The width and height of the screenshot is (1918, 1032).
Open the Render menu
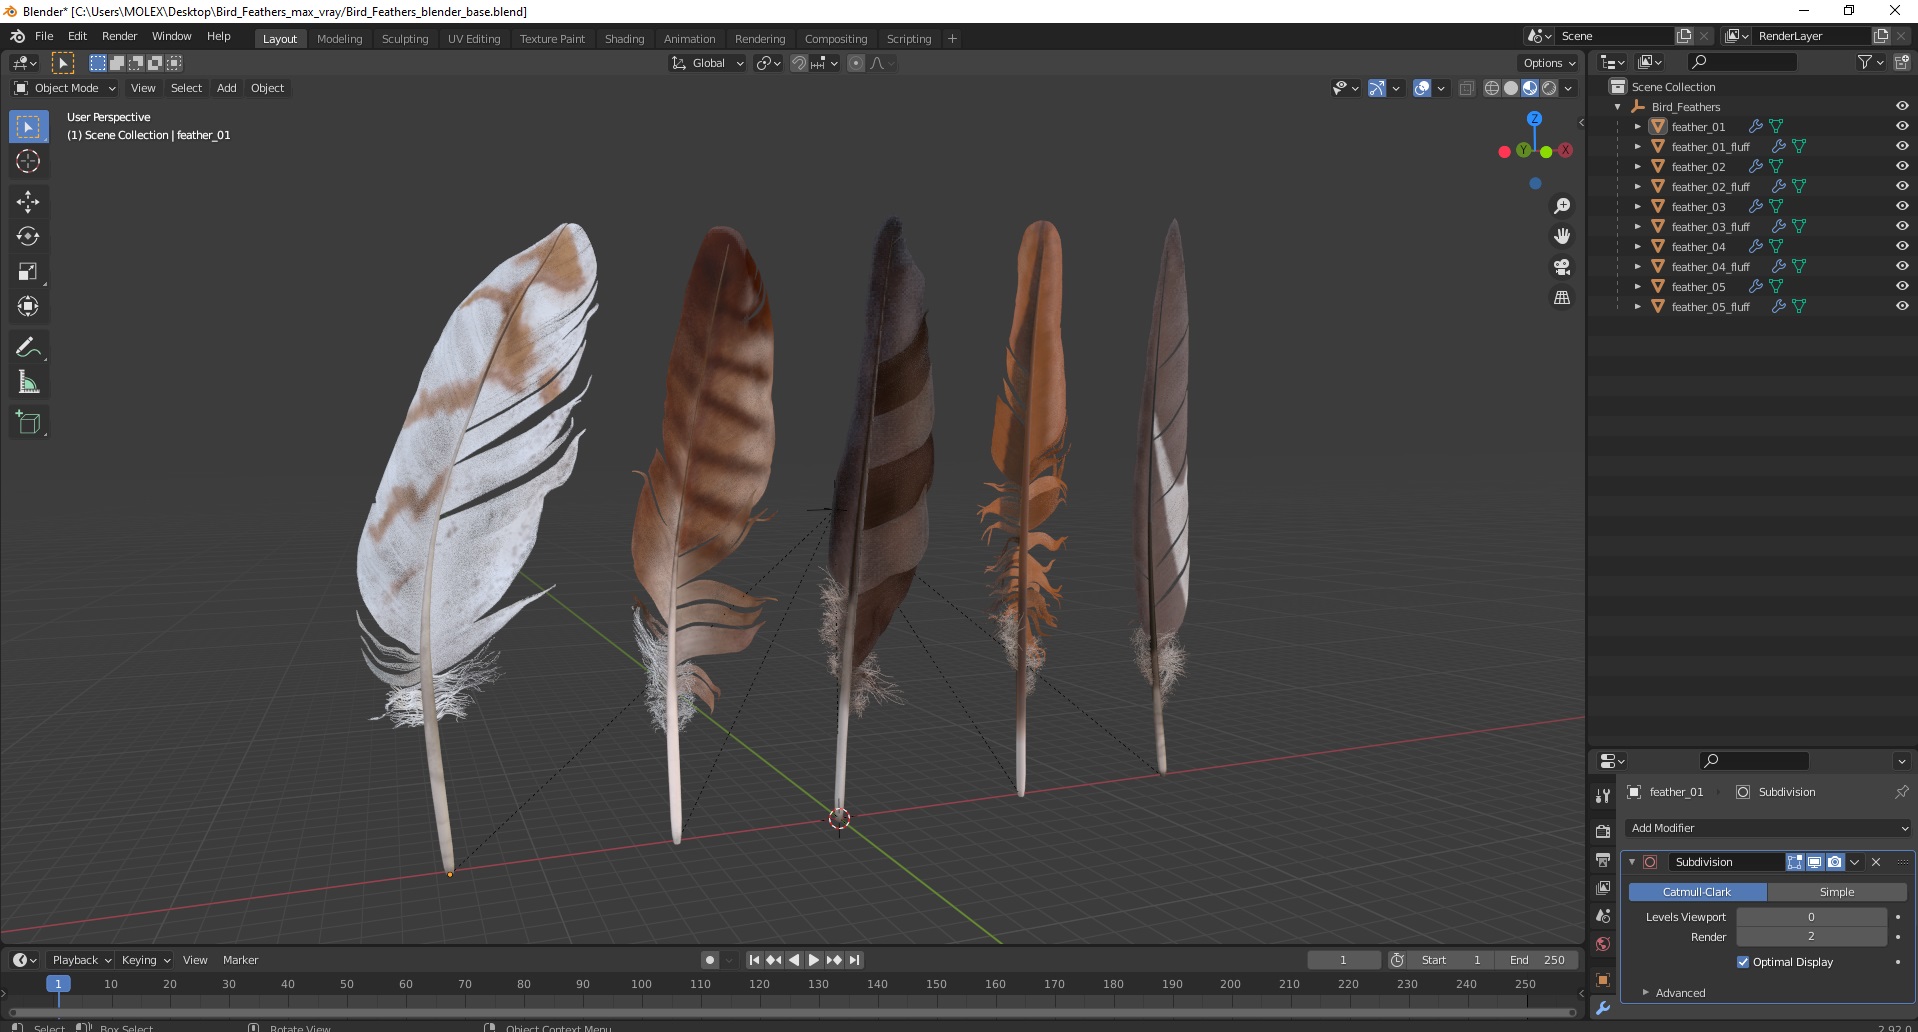coord(119,36)
